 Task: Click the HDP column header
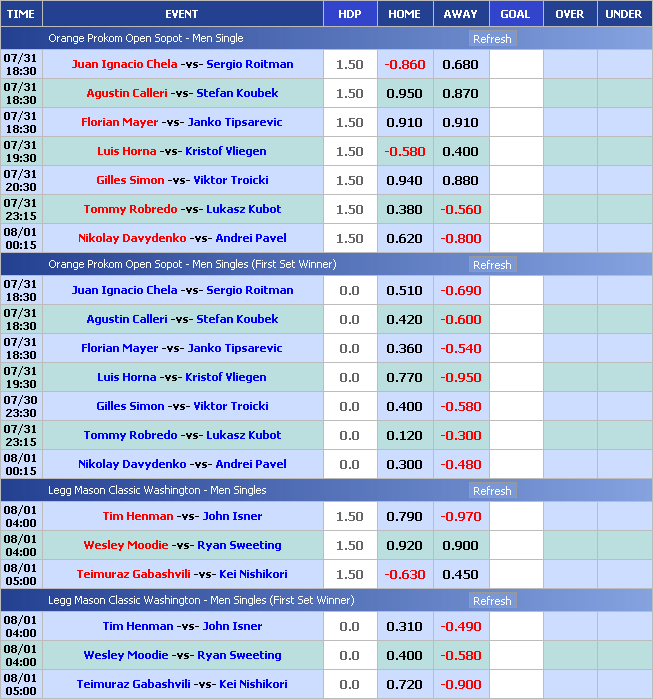(x=350, y=14)
